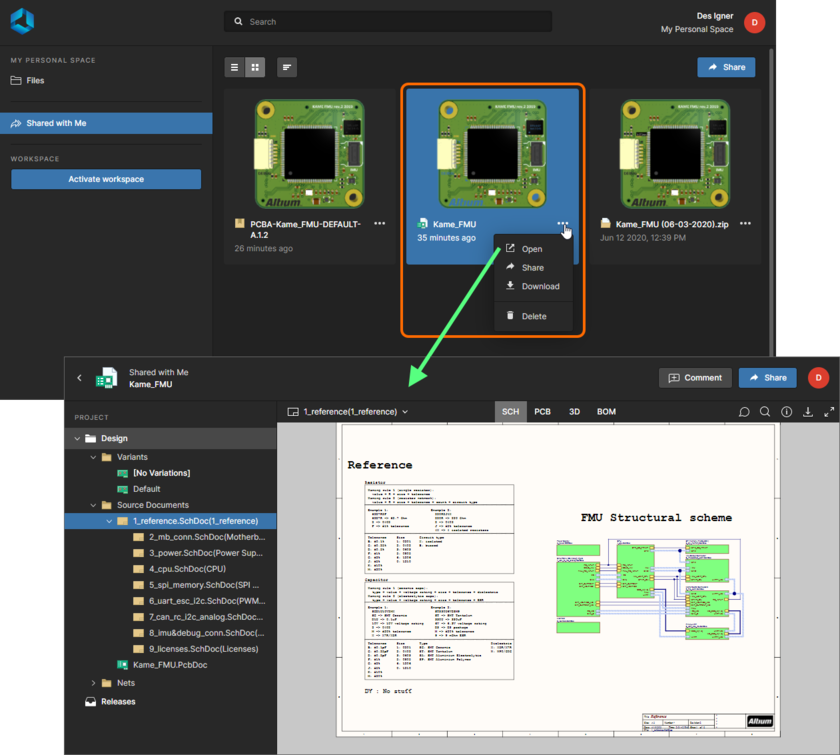This screenshot has width=840, height=755.
Task: Switch to the 3D tab
Action: [x=573, y=411]
